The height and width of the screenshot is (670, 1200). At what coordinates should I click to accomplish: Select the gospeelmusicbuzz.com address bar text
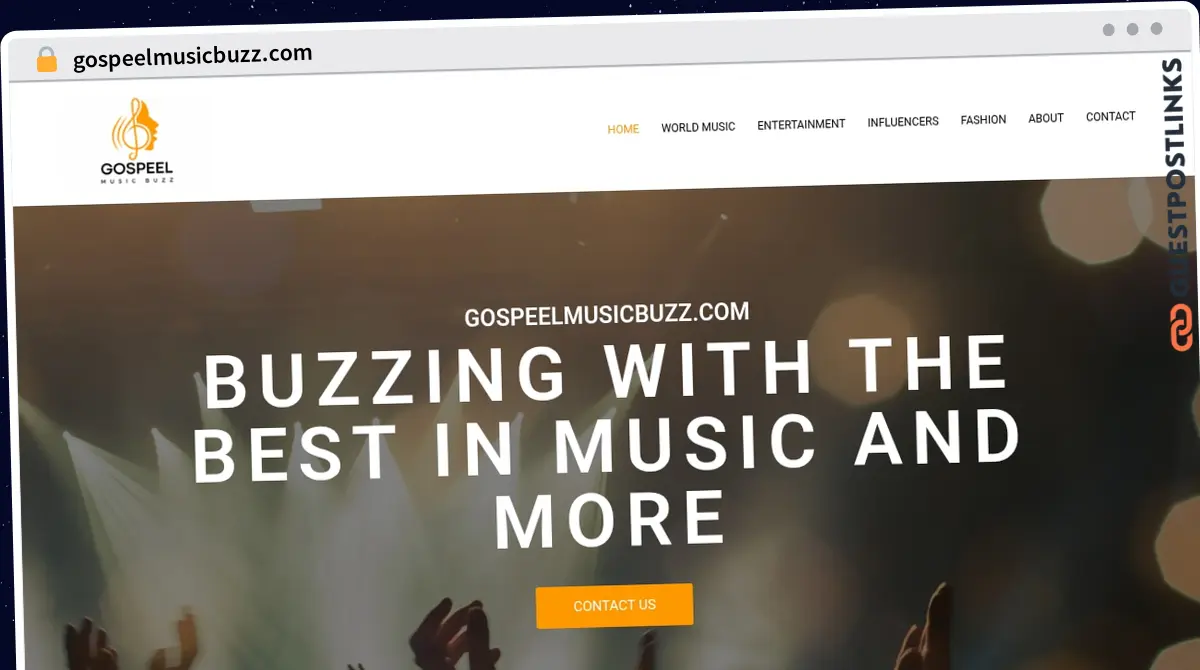[x=193, y=56]
